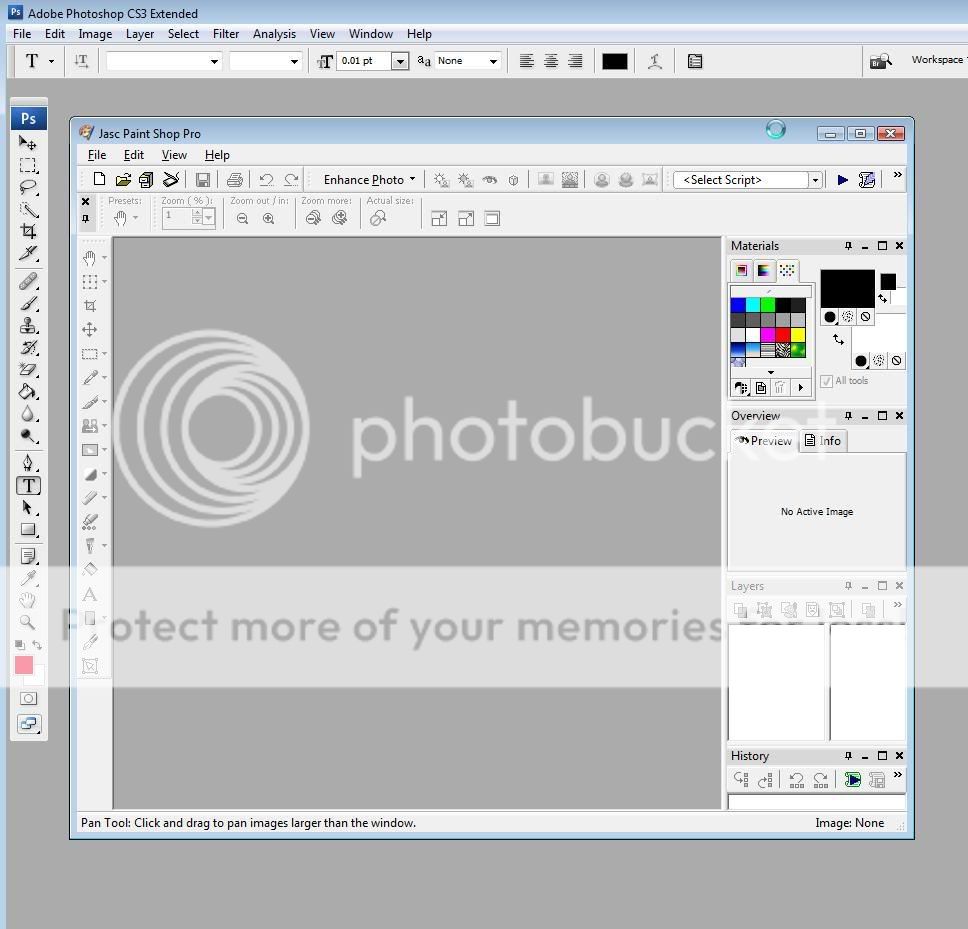The height and width of the screenshot is (929, 968).
Task: Switch to the Info tab in Overview
Action: pos(823,441)
